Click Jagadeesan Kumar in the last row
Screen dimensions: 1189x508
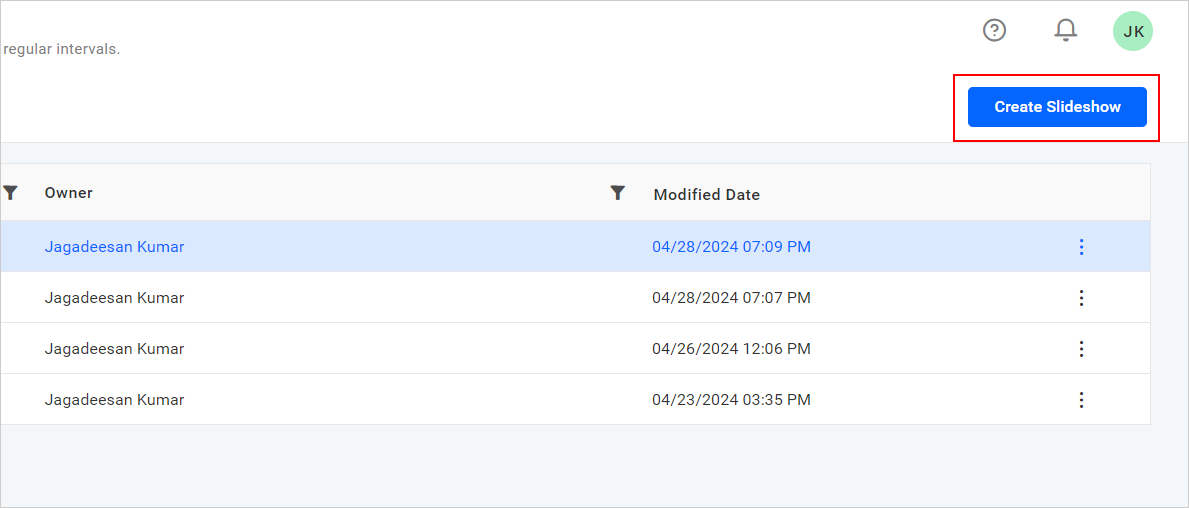(114, 400)
